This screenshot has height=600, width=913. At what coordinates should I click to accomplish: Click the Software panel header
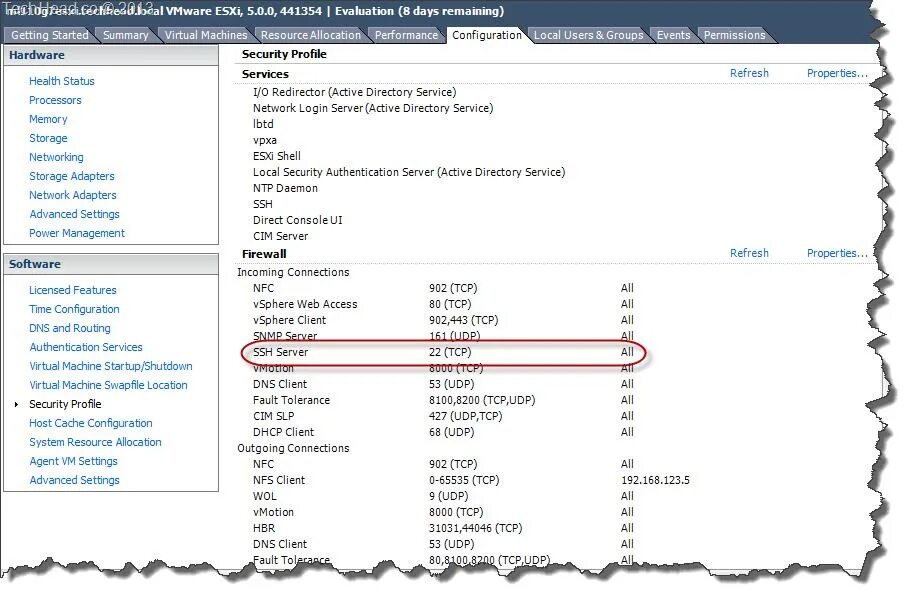click(111, 264)
